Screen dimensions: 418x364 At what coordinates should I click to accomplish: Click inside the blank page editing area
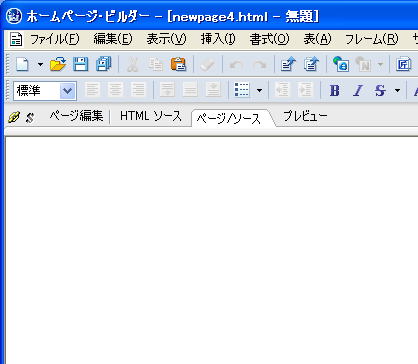(211, 250)
